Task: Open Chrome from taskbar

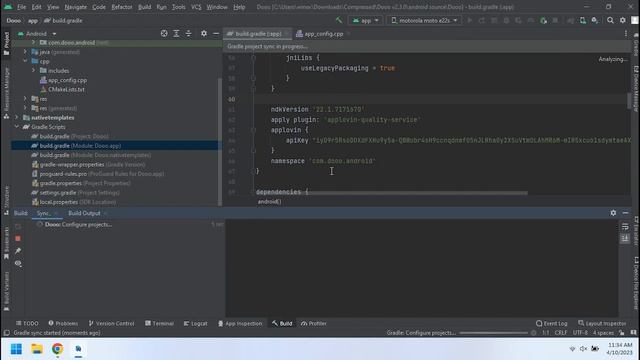Action: pyautogui.click(x=57, y=349)
